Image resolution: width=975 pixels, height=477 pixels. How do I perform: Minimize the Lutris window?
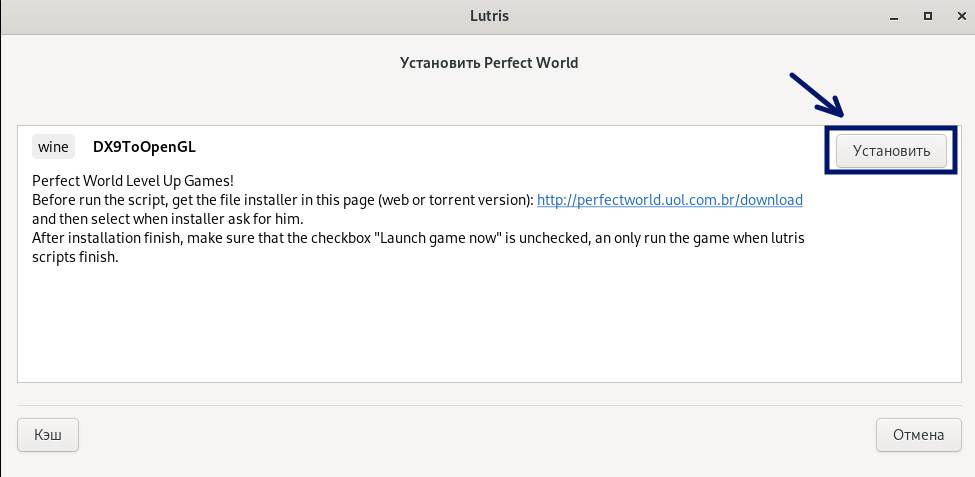coord(894,17)
